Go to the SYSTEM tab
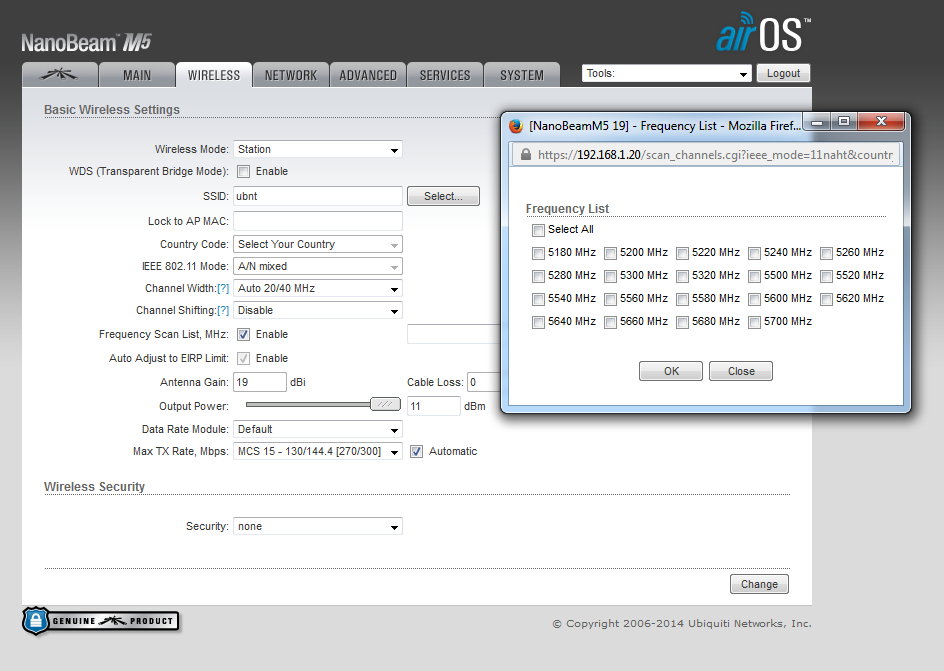944x671 pixels. [x=522, y=75]
